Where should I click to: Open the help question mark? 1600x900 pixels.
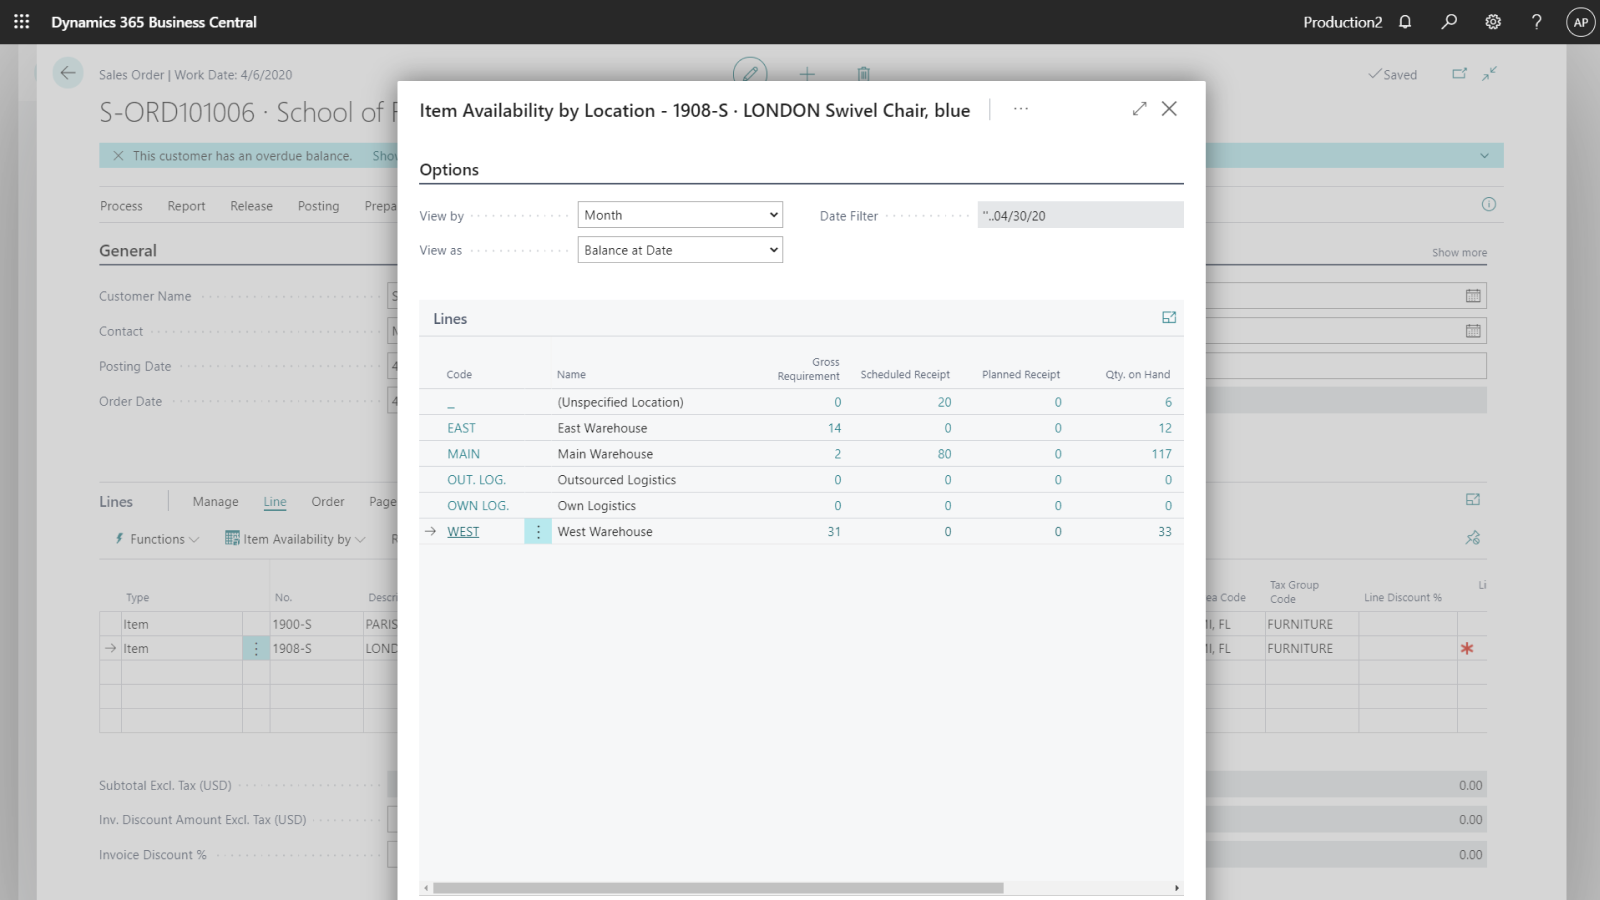[1537, 22]
